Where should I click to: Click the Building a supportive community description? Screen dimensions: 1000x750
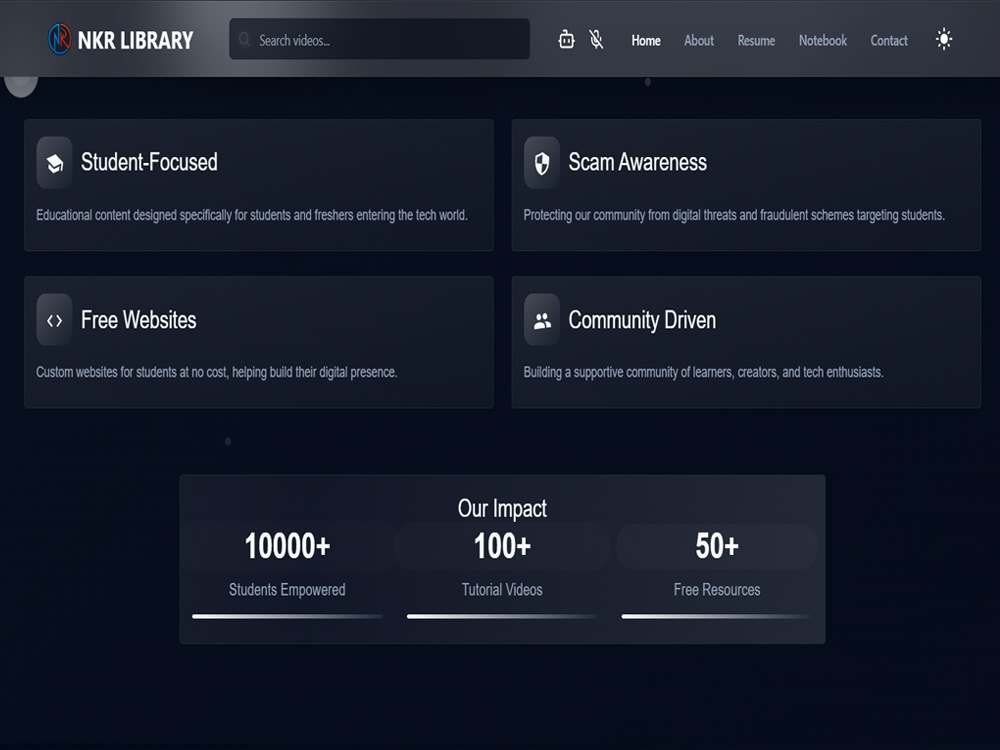(703, 372)
